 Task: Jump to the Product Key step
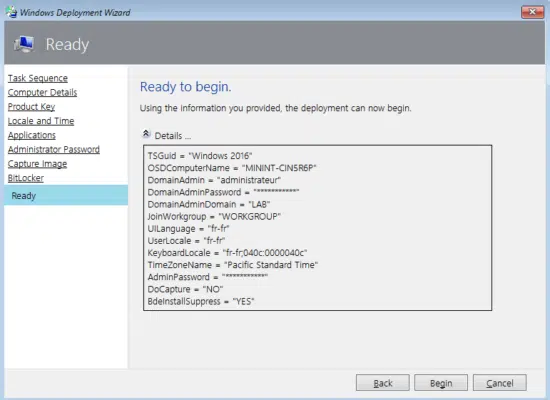(x=32, y=107)
